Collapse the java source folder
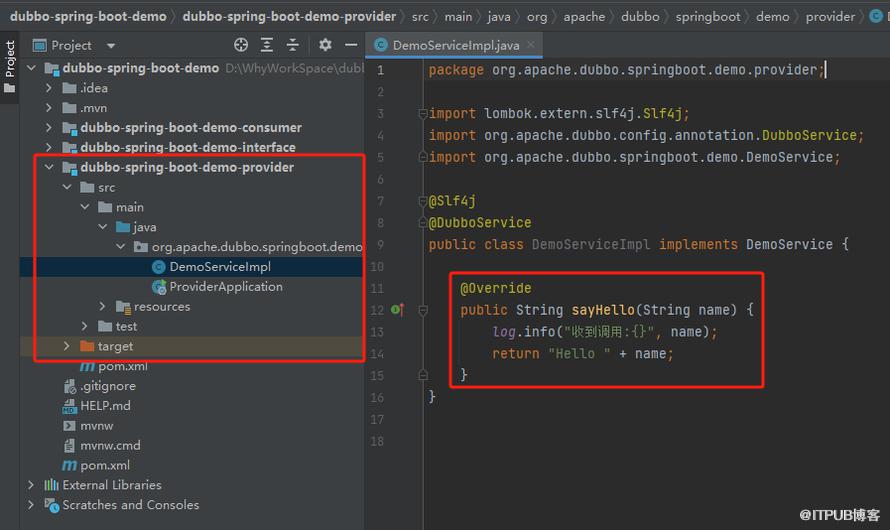The height and width of the screenshot is (530, 890). pyautogui.click(x=103, y=227)
